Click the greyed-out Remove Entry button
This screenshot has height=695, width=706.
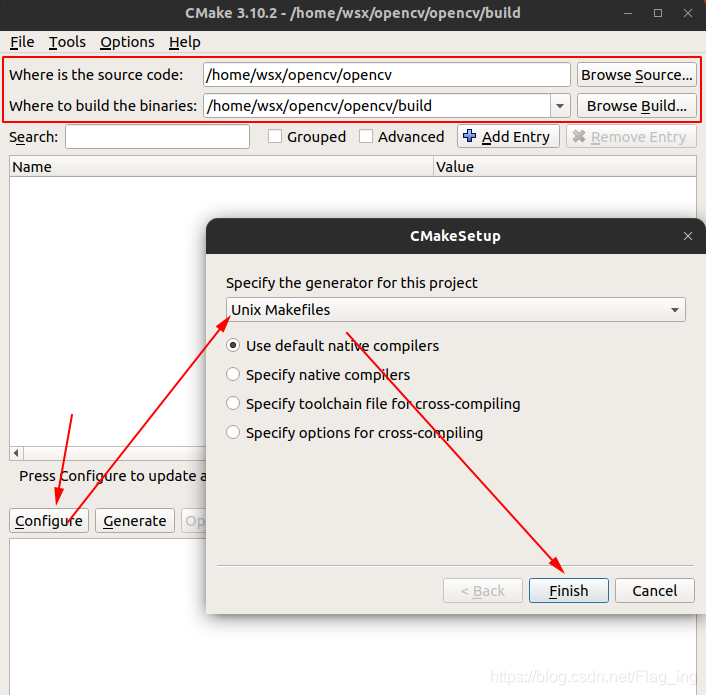tap(631, 136)
